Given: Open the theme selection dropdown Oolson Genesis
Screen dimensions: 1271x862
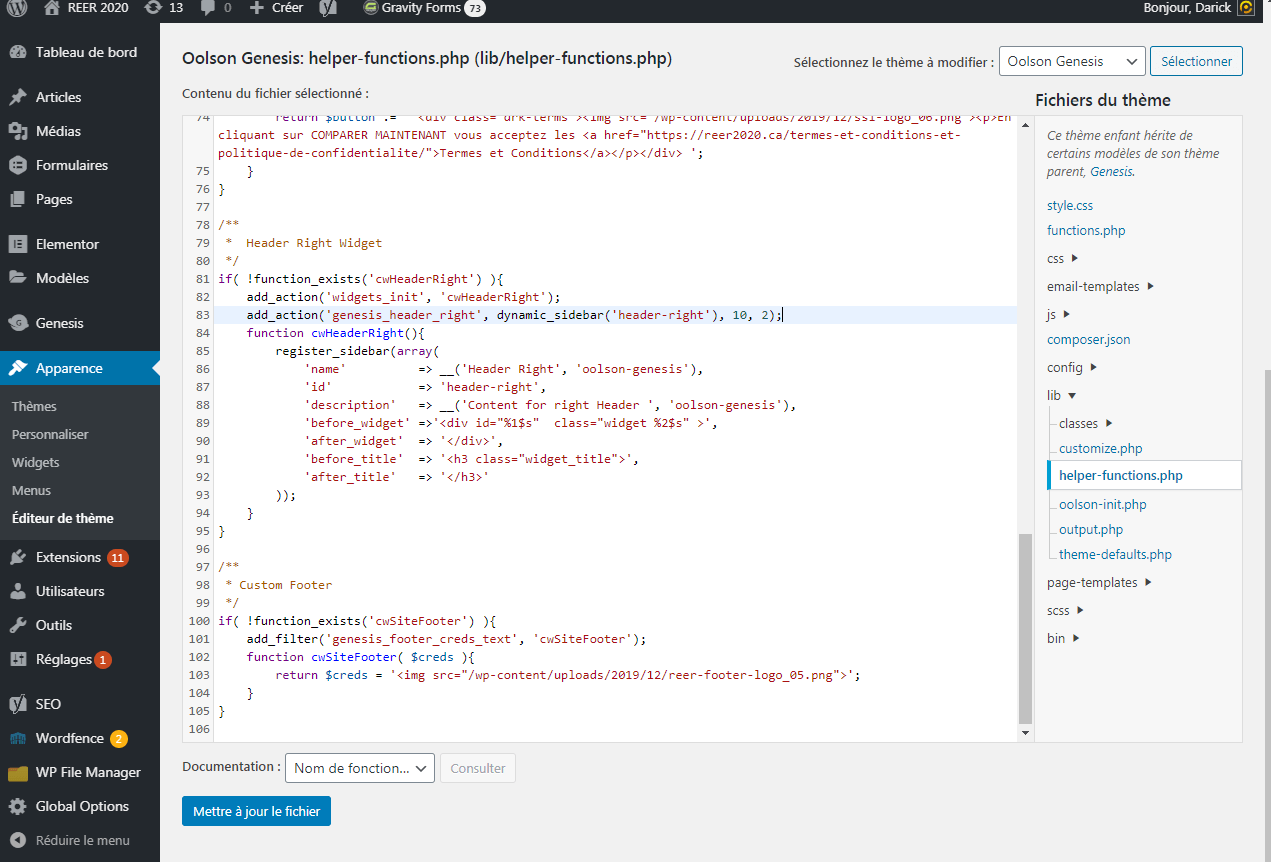Looking at the screenshot, I should (1072, 61).
